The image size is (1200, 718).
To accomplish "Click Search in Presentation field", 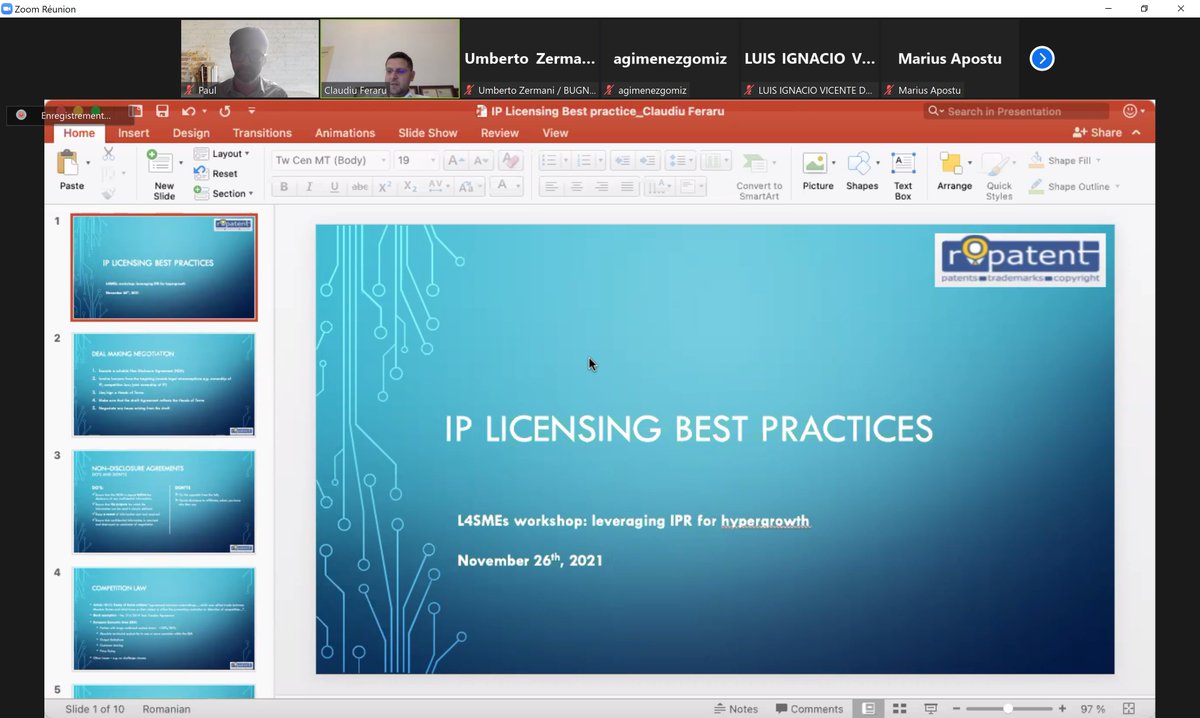I will coord(1018,111).
